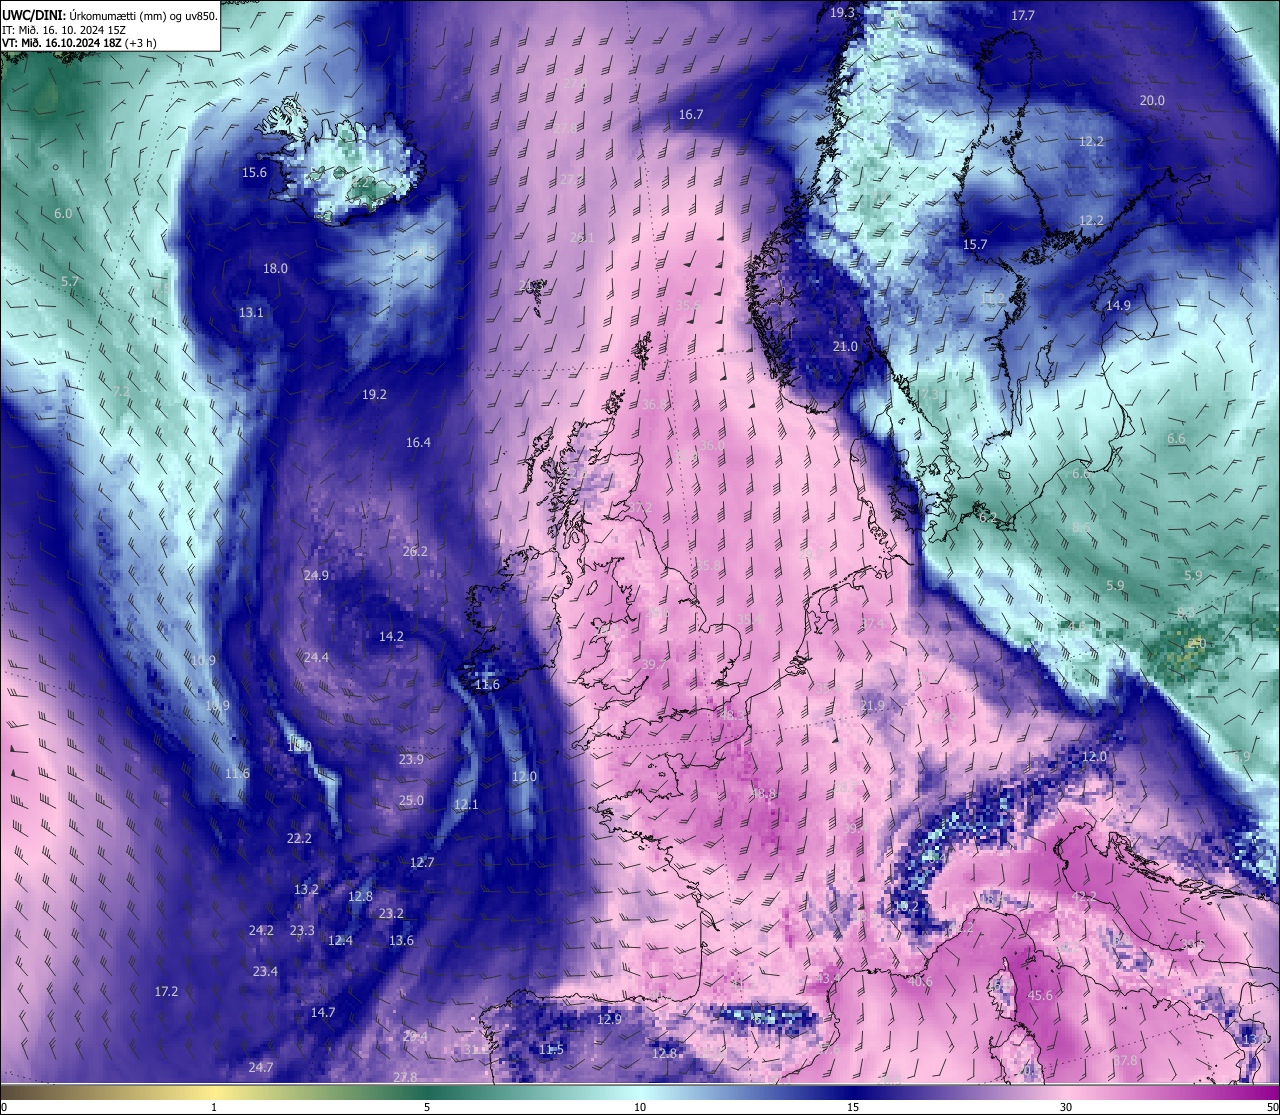The width and height of the screenshot is (1280, 1115).
Task: Click the 45.6 value near Corsica
Action: pyautogui.click(x=1040, y=995)
